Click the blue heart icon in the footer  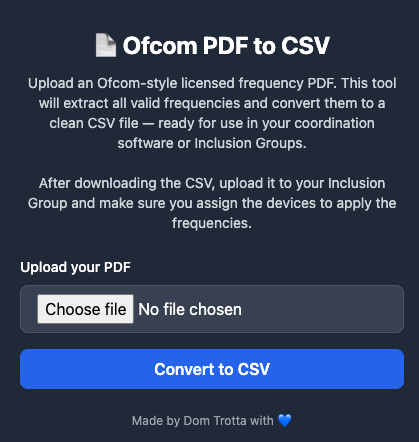coord(284,421)
